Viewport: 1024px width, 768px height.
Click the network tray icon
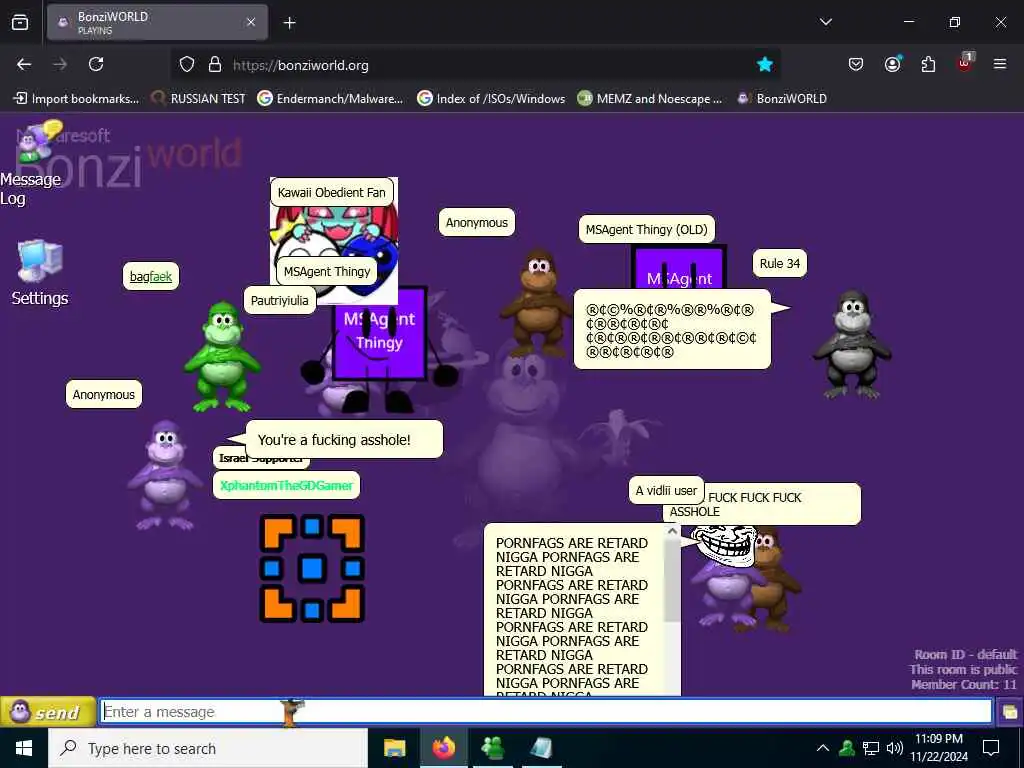(x=871, y=748)
